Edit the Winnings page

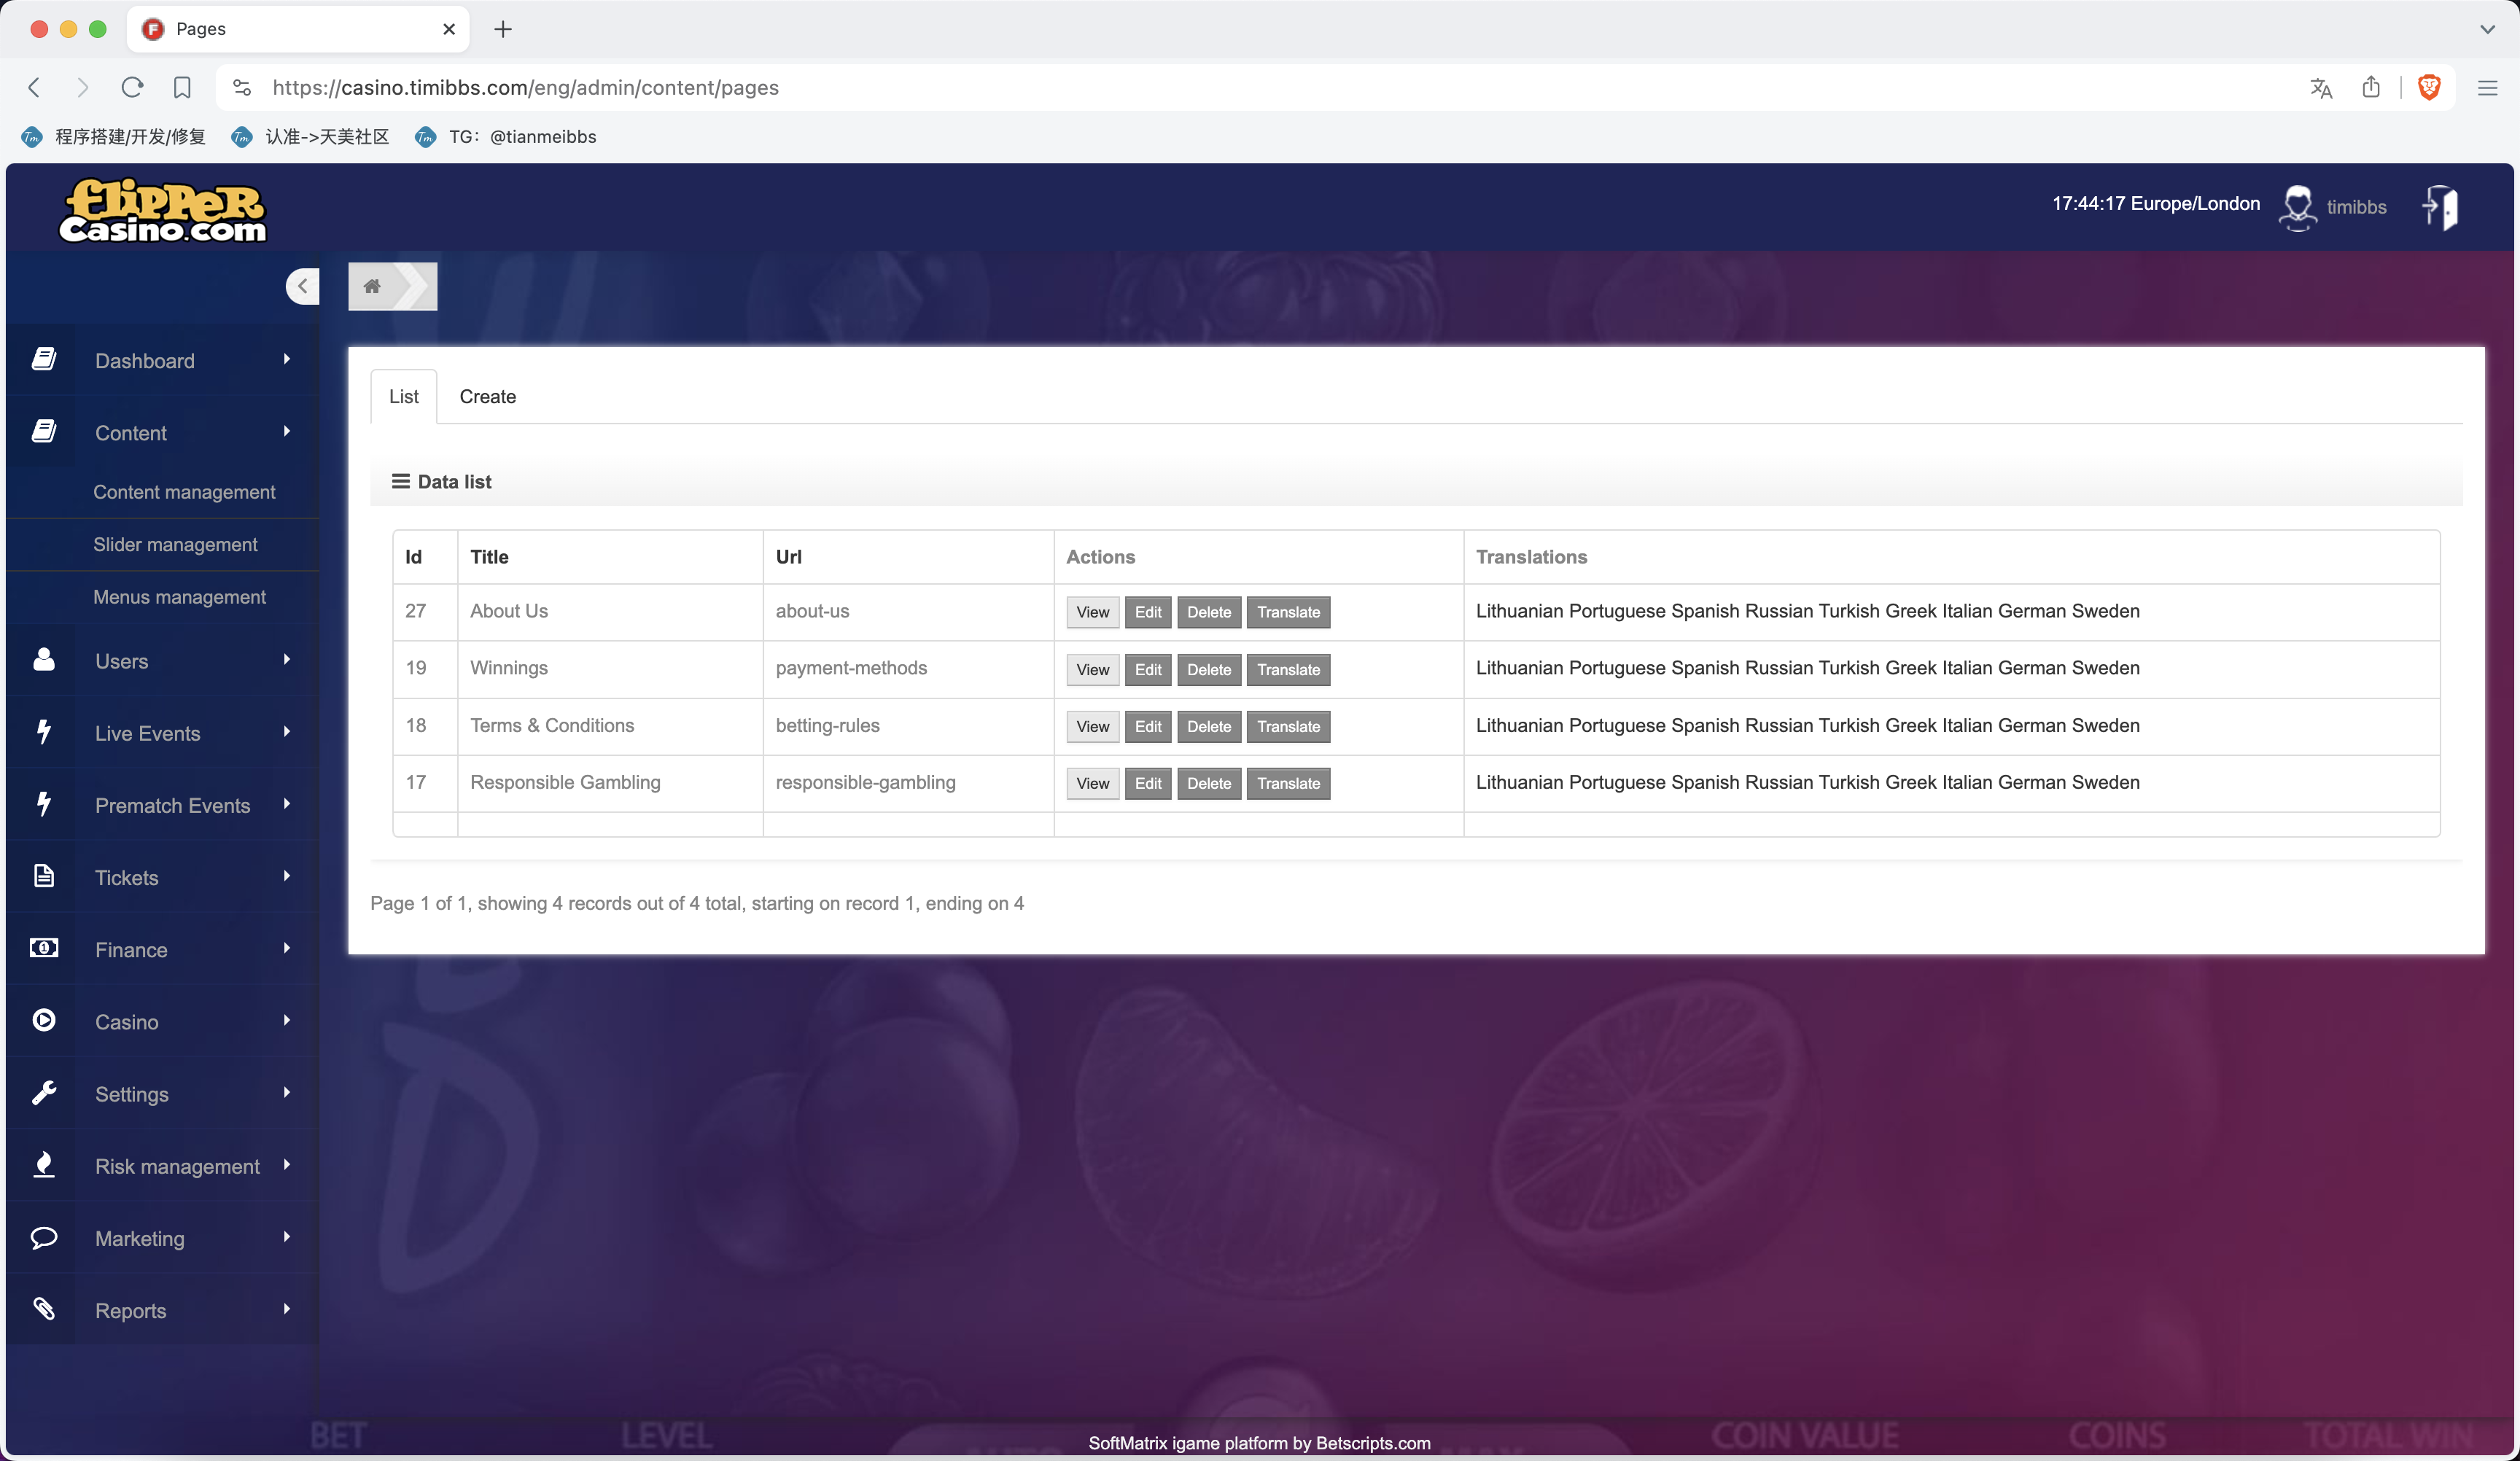point(1147,669)
